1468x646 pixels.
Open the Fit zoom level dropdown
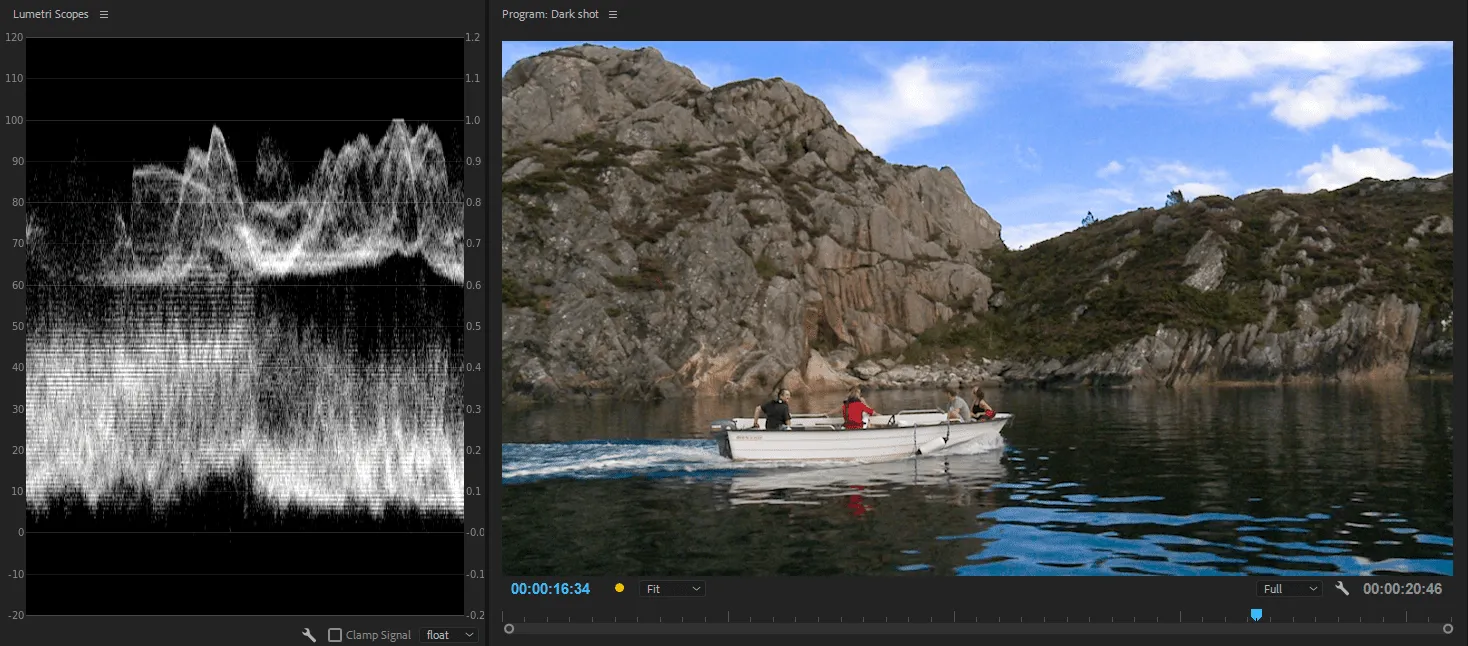672,589
